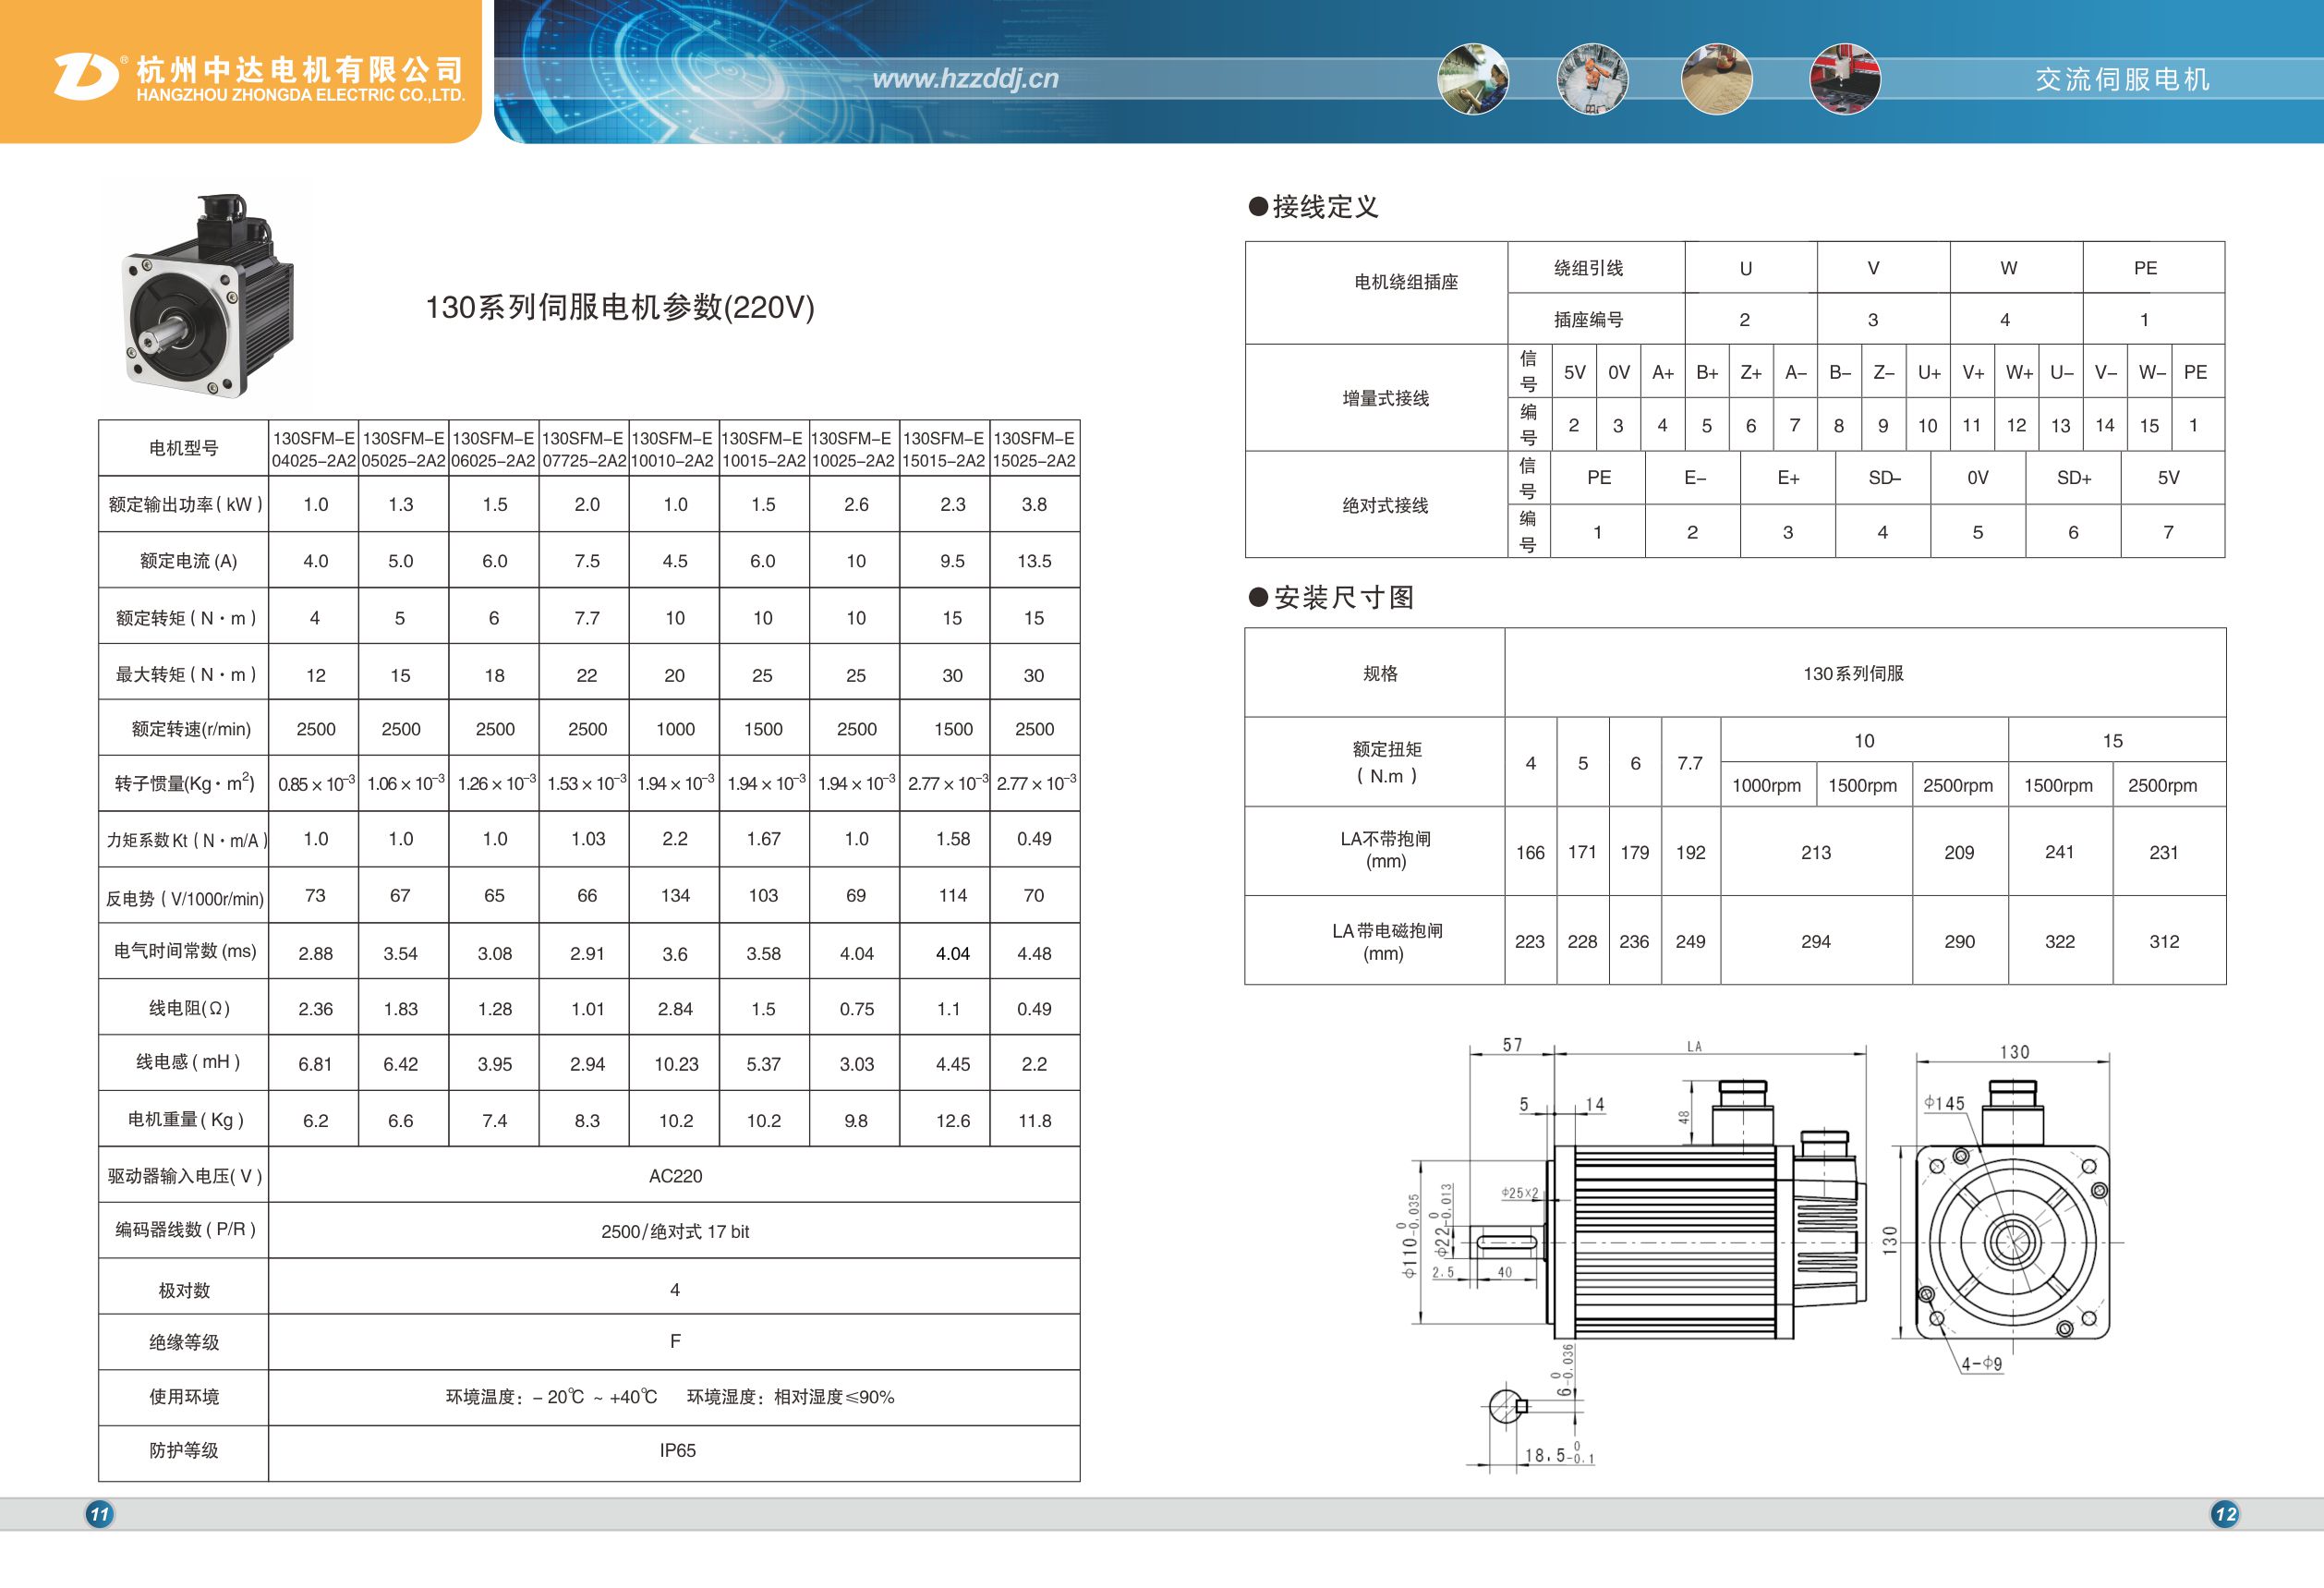Click the 额定输出功率(kW) row label
The height and width of the screenshot is (1588, 2324).
[x=185, y=504]
